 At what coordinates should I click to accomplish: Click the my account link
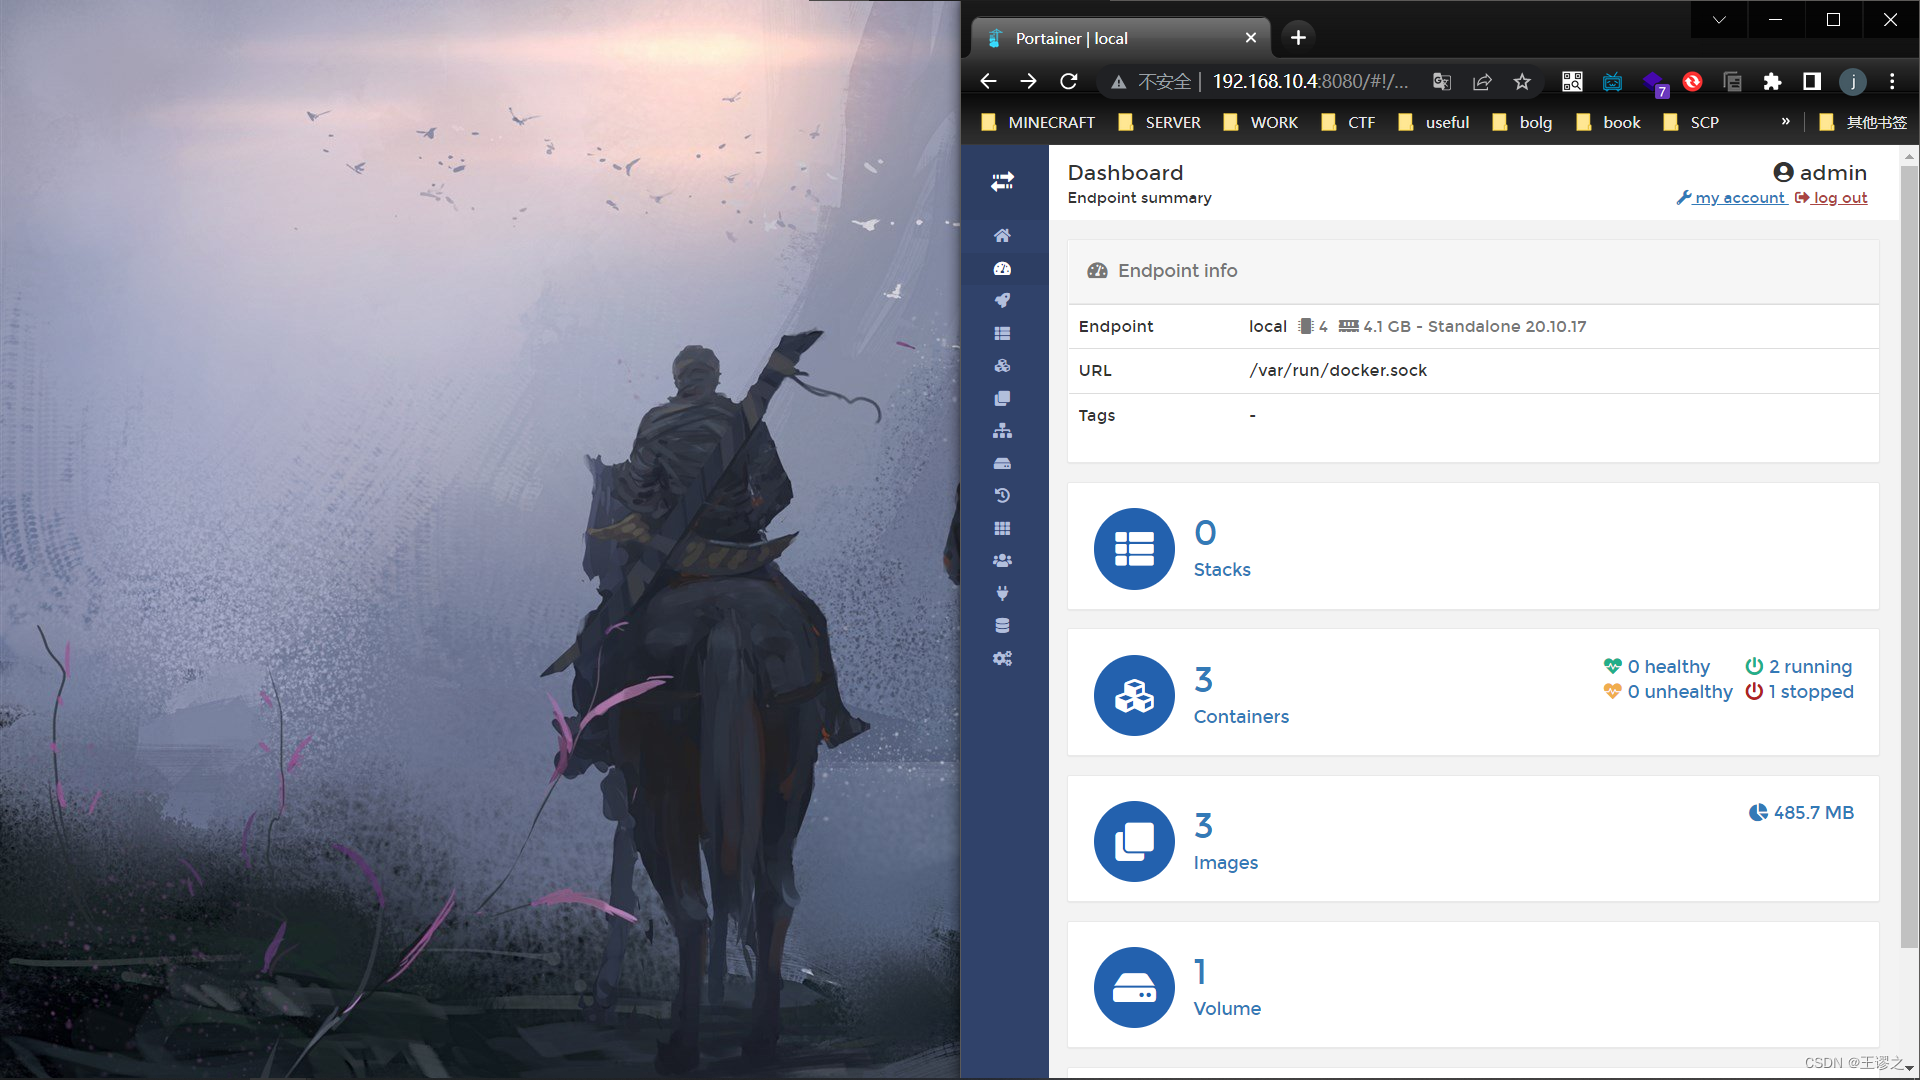pyautogui.click(x=1738, y=198)
